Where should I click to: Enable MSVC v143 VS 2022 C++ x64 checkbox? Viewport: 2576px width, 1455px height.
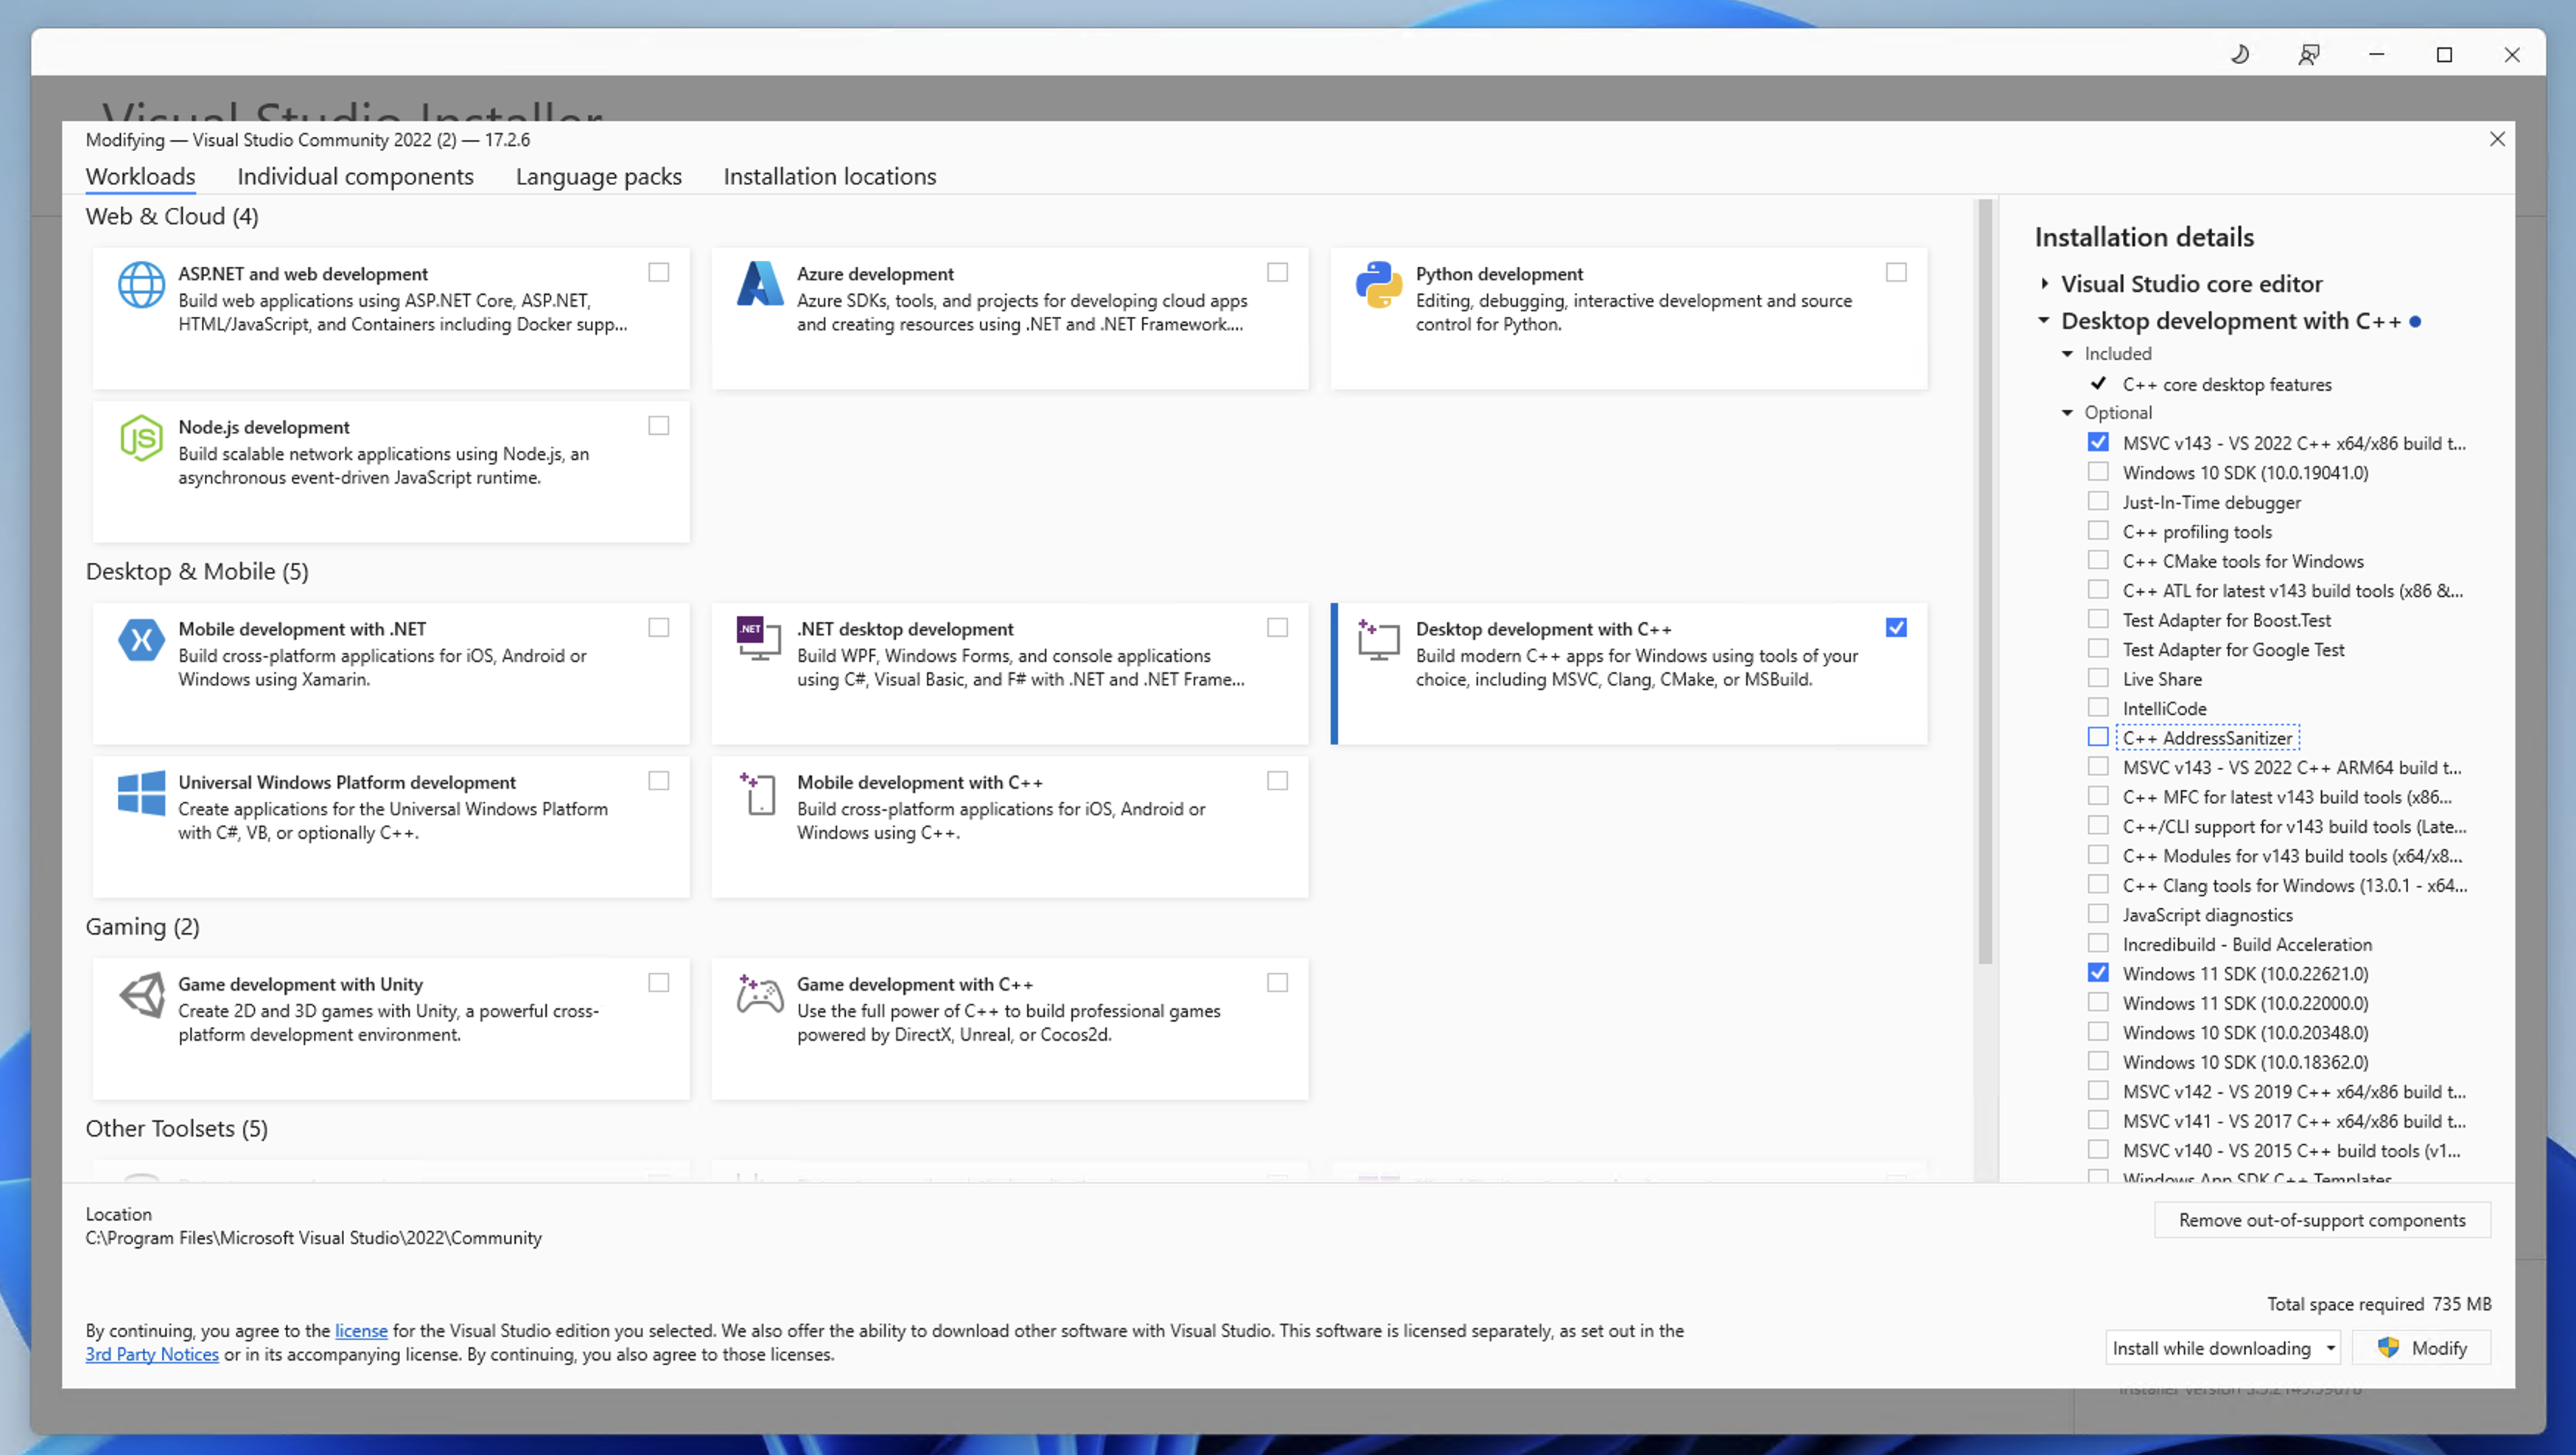(2100, 442)
